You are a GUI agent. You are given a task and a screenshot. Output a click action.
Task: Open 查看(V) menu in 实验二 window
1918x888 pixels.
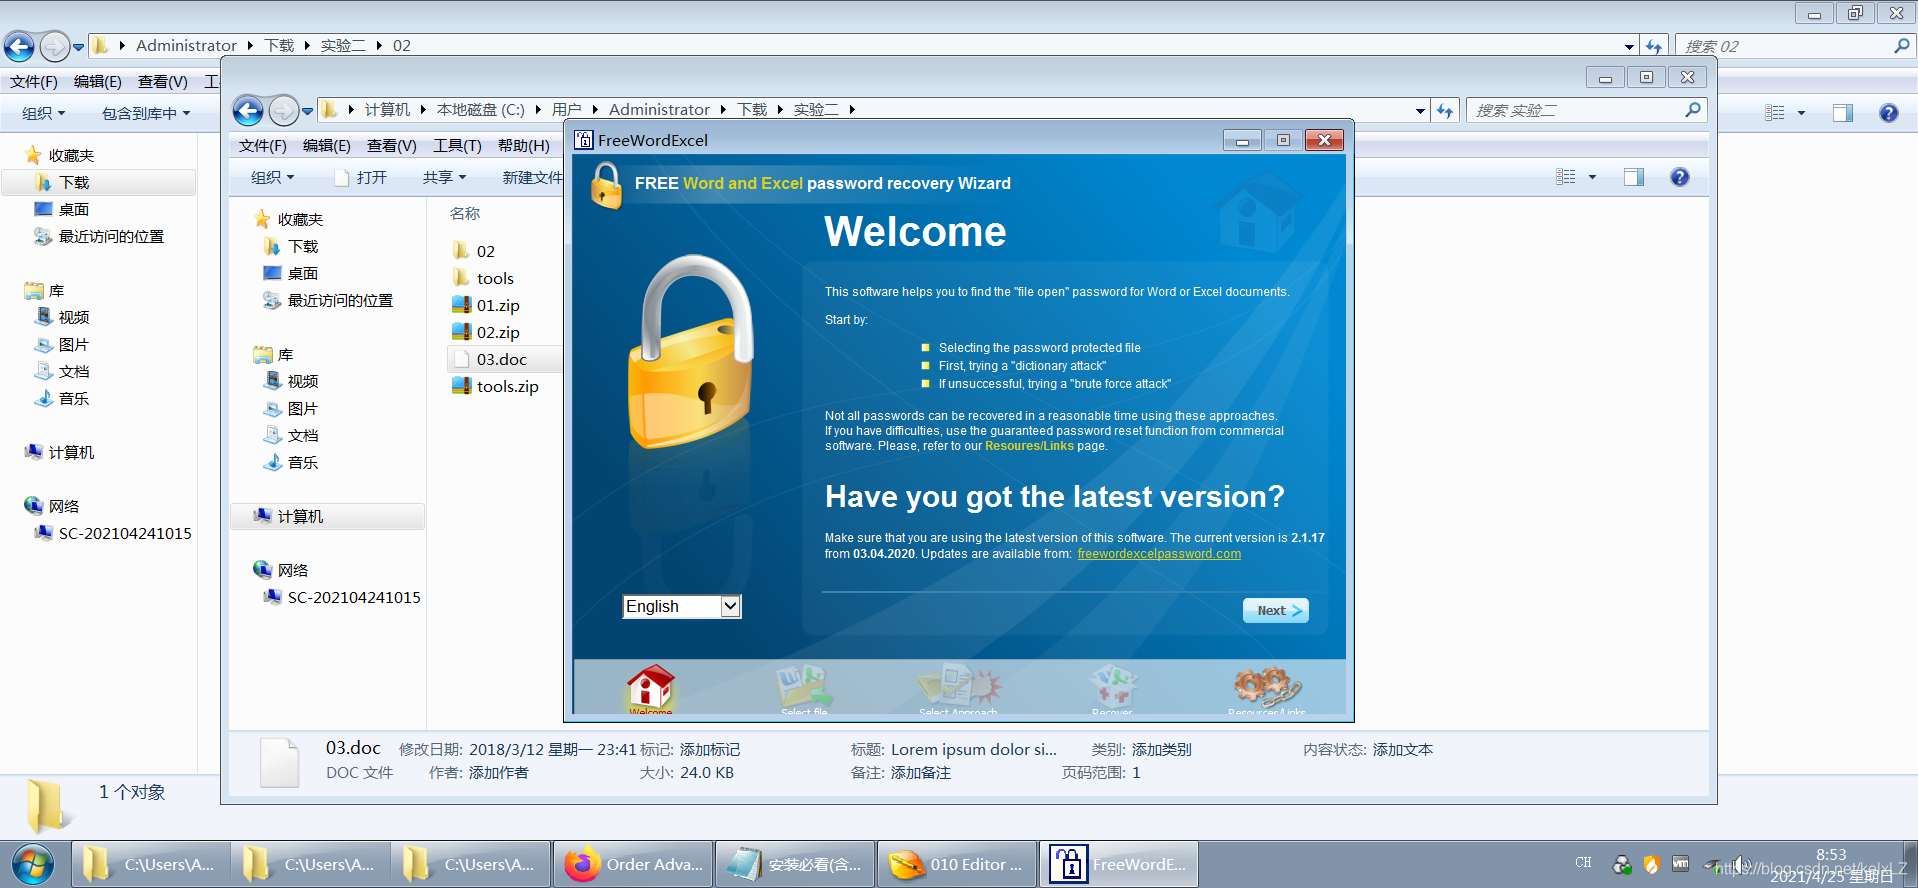point(392,145)
